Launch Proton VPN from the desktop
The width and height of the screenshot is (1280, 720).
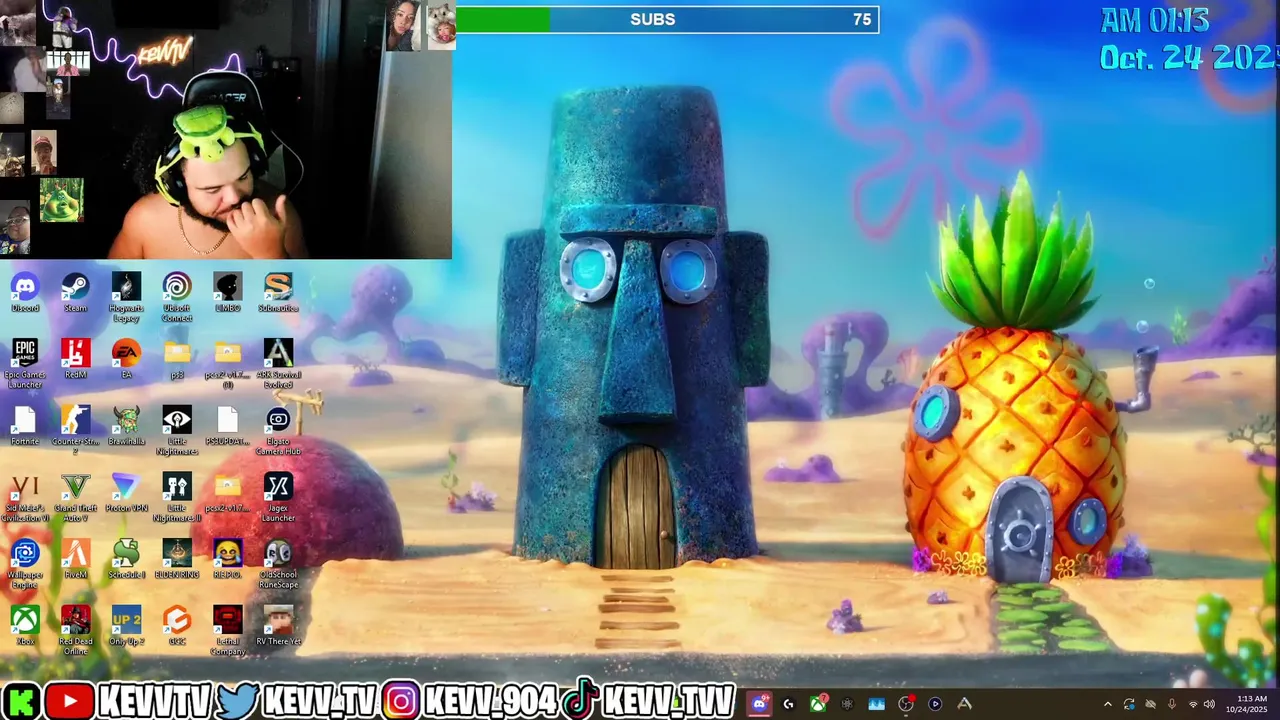click(126, 493)
